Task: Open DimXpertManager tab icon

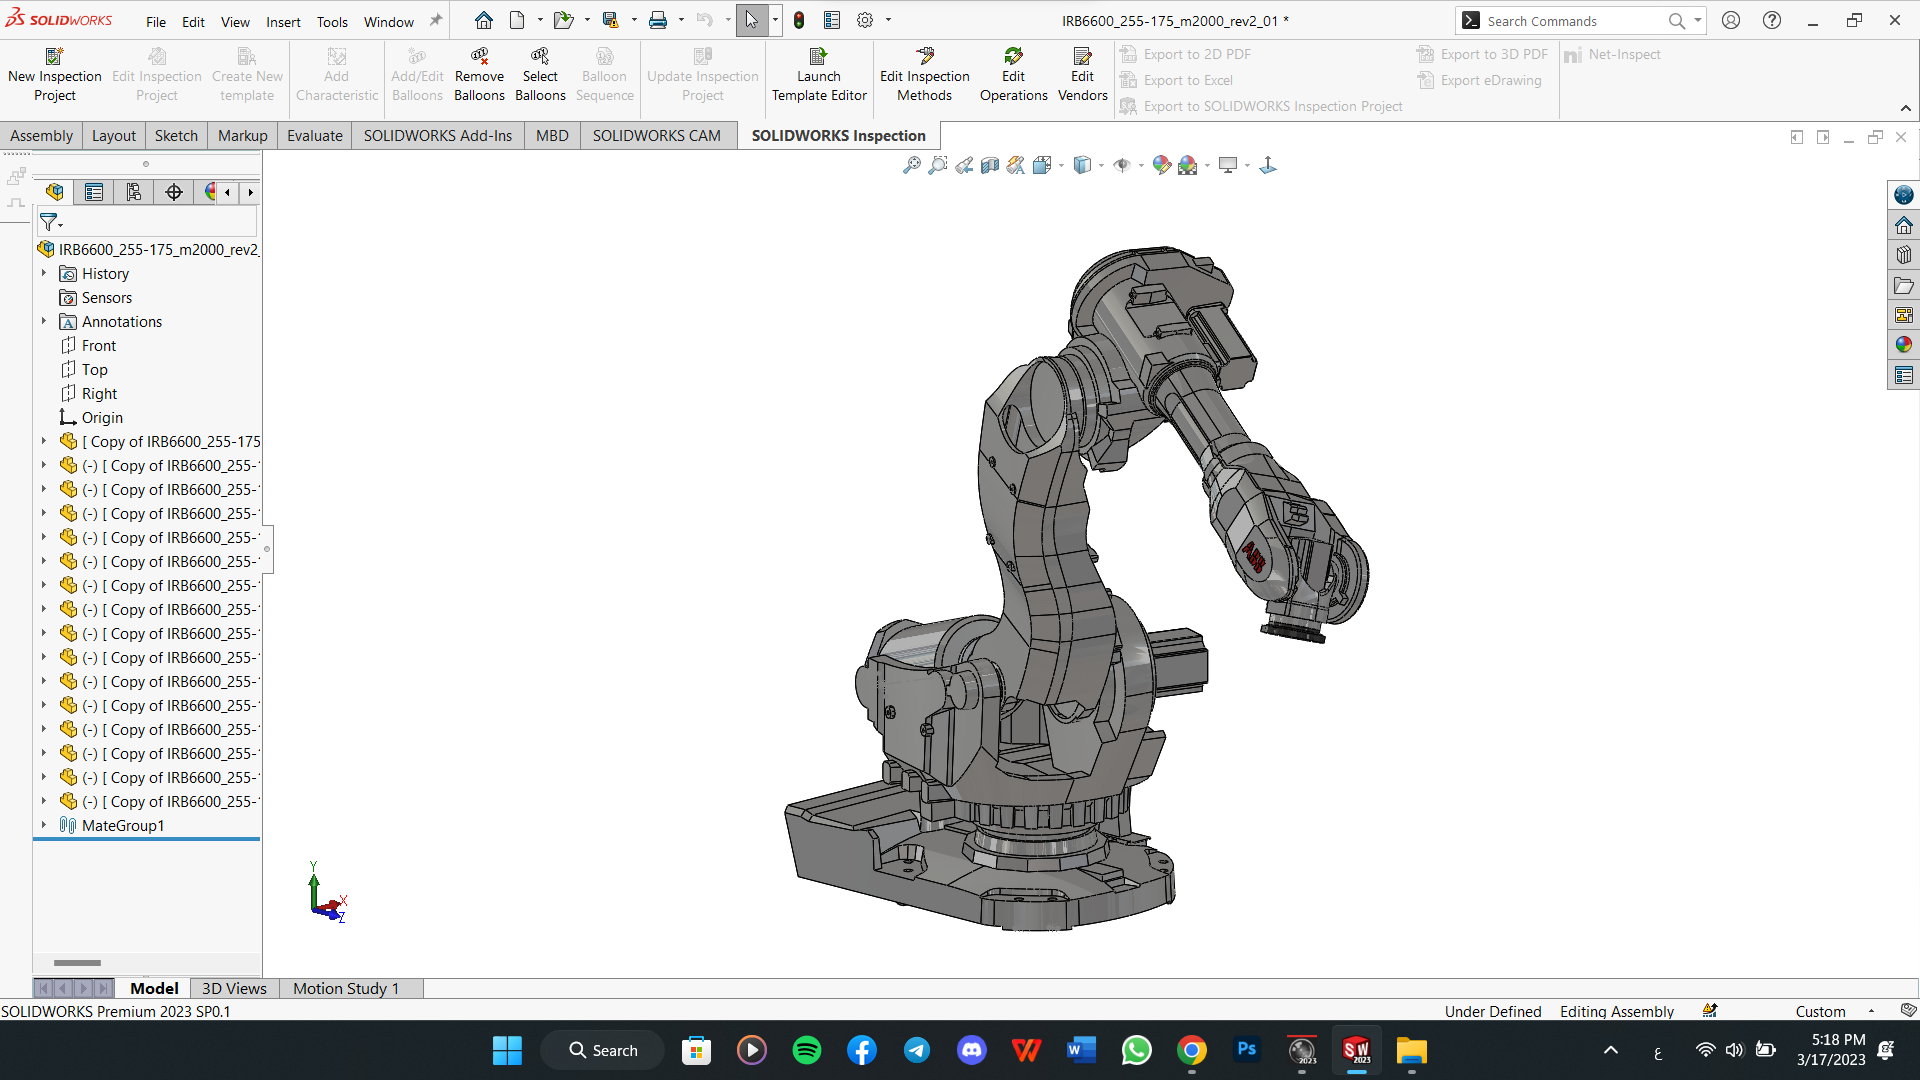Action: [174, 192]
